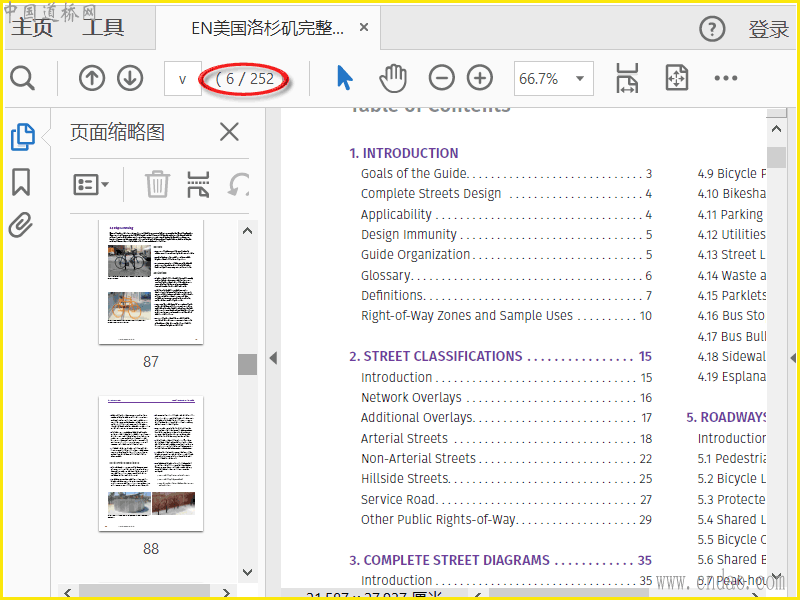Switch to the 工具 tab
The width and height of the screenshot is (800, 600).
tap(103, 27)
